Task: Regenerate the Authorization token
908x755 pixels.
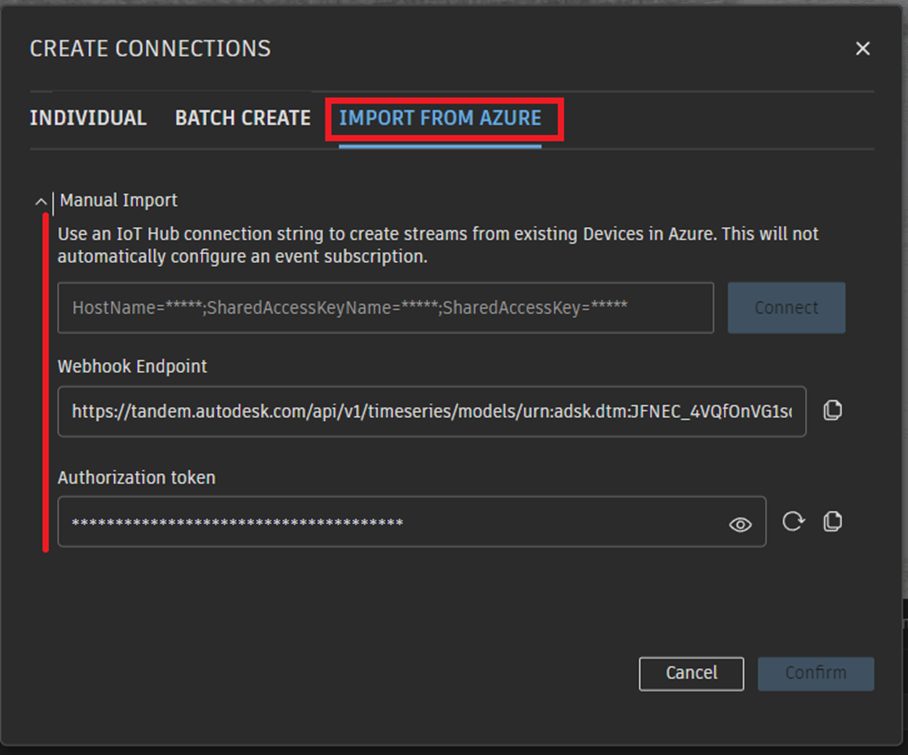Action: (793, 522)
